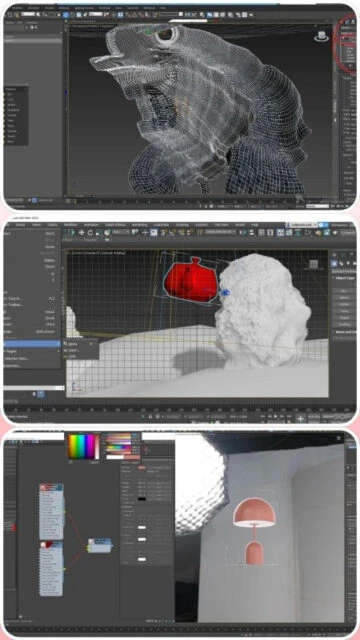Image resolution: width=360 pixels, height=640 pixels.
Task: Select the small output node in Slate editor
Action: tap(100, 545)
